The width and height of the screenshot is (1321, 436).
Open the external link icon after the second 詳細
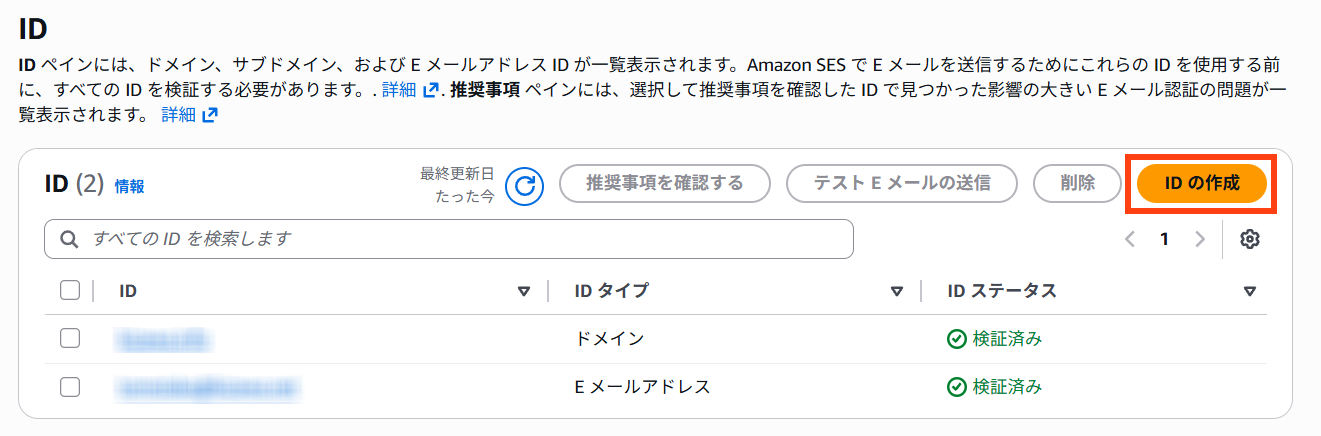[x=210, y=115]
